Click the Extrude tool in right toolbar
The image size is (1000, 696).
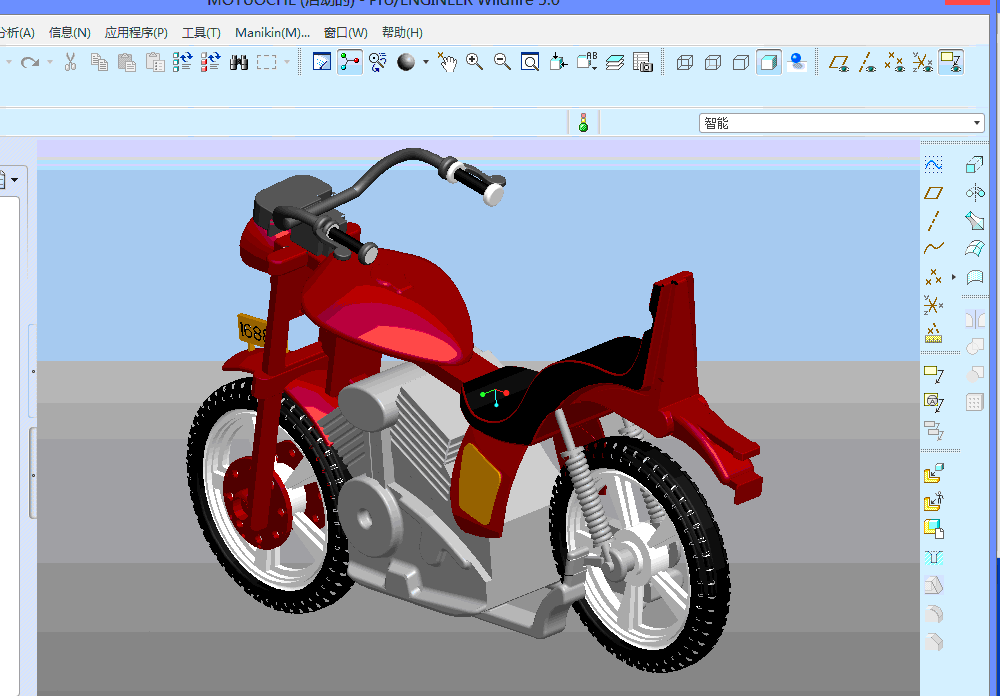975,165
